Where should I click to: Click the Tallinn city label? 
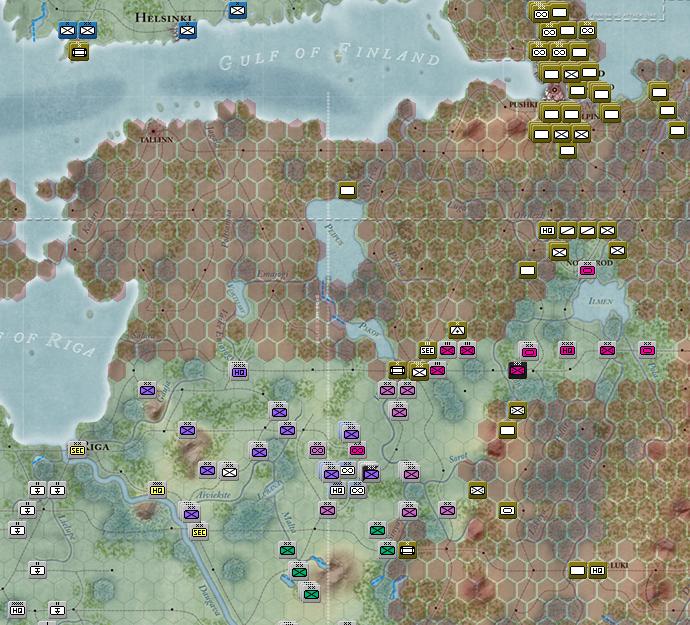point(156,140)
